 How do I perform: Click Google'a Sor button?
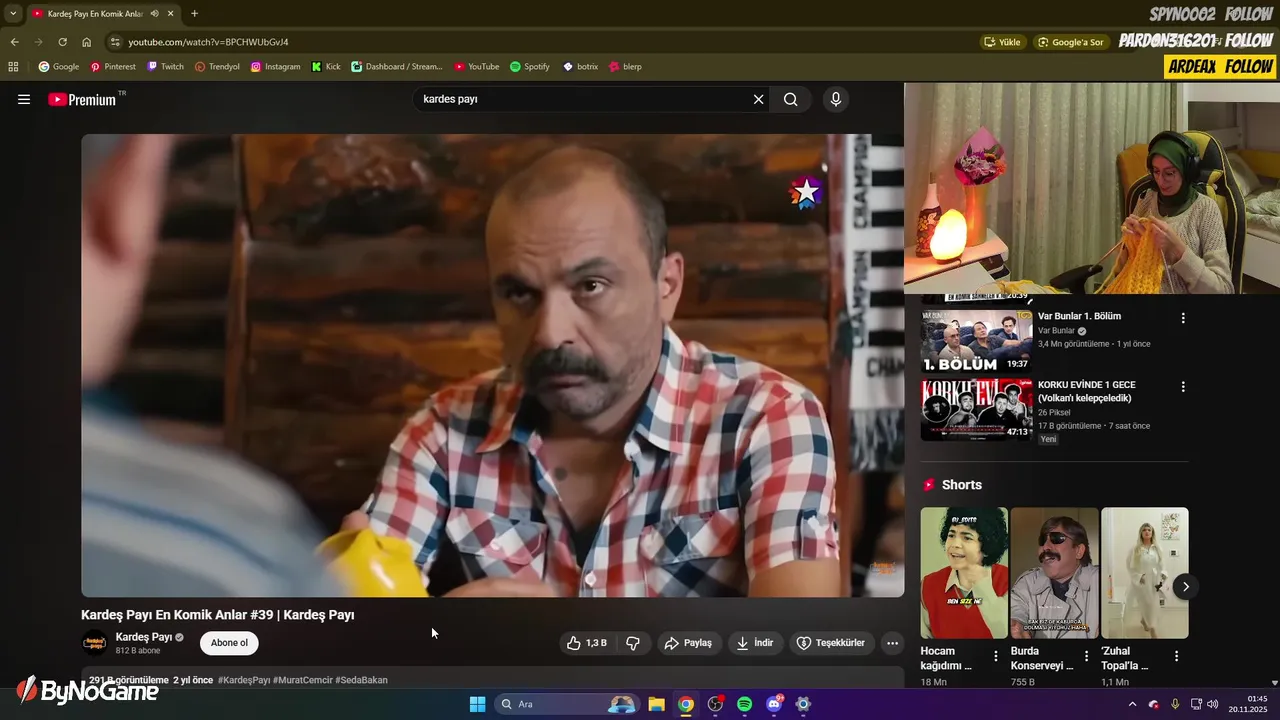coord(1070,42)
